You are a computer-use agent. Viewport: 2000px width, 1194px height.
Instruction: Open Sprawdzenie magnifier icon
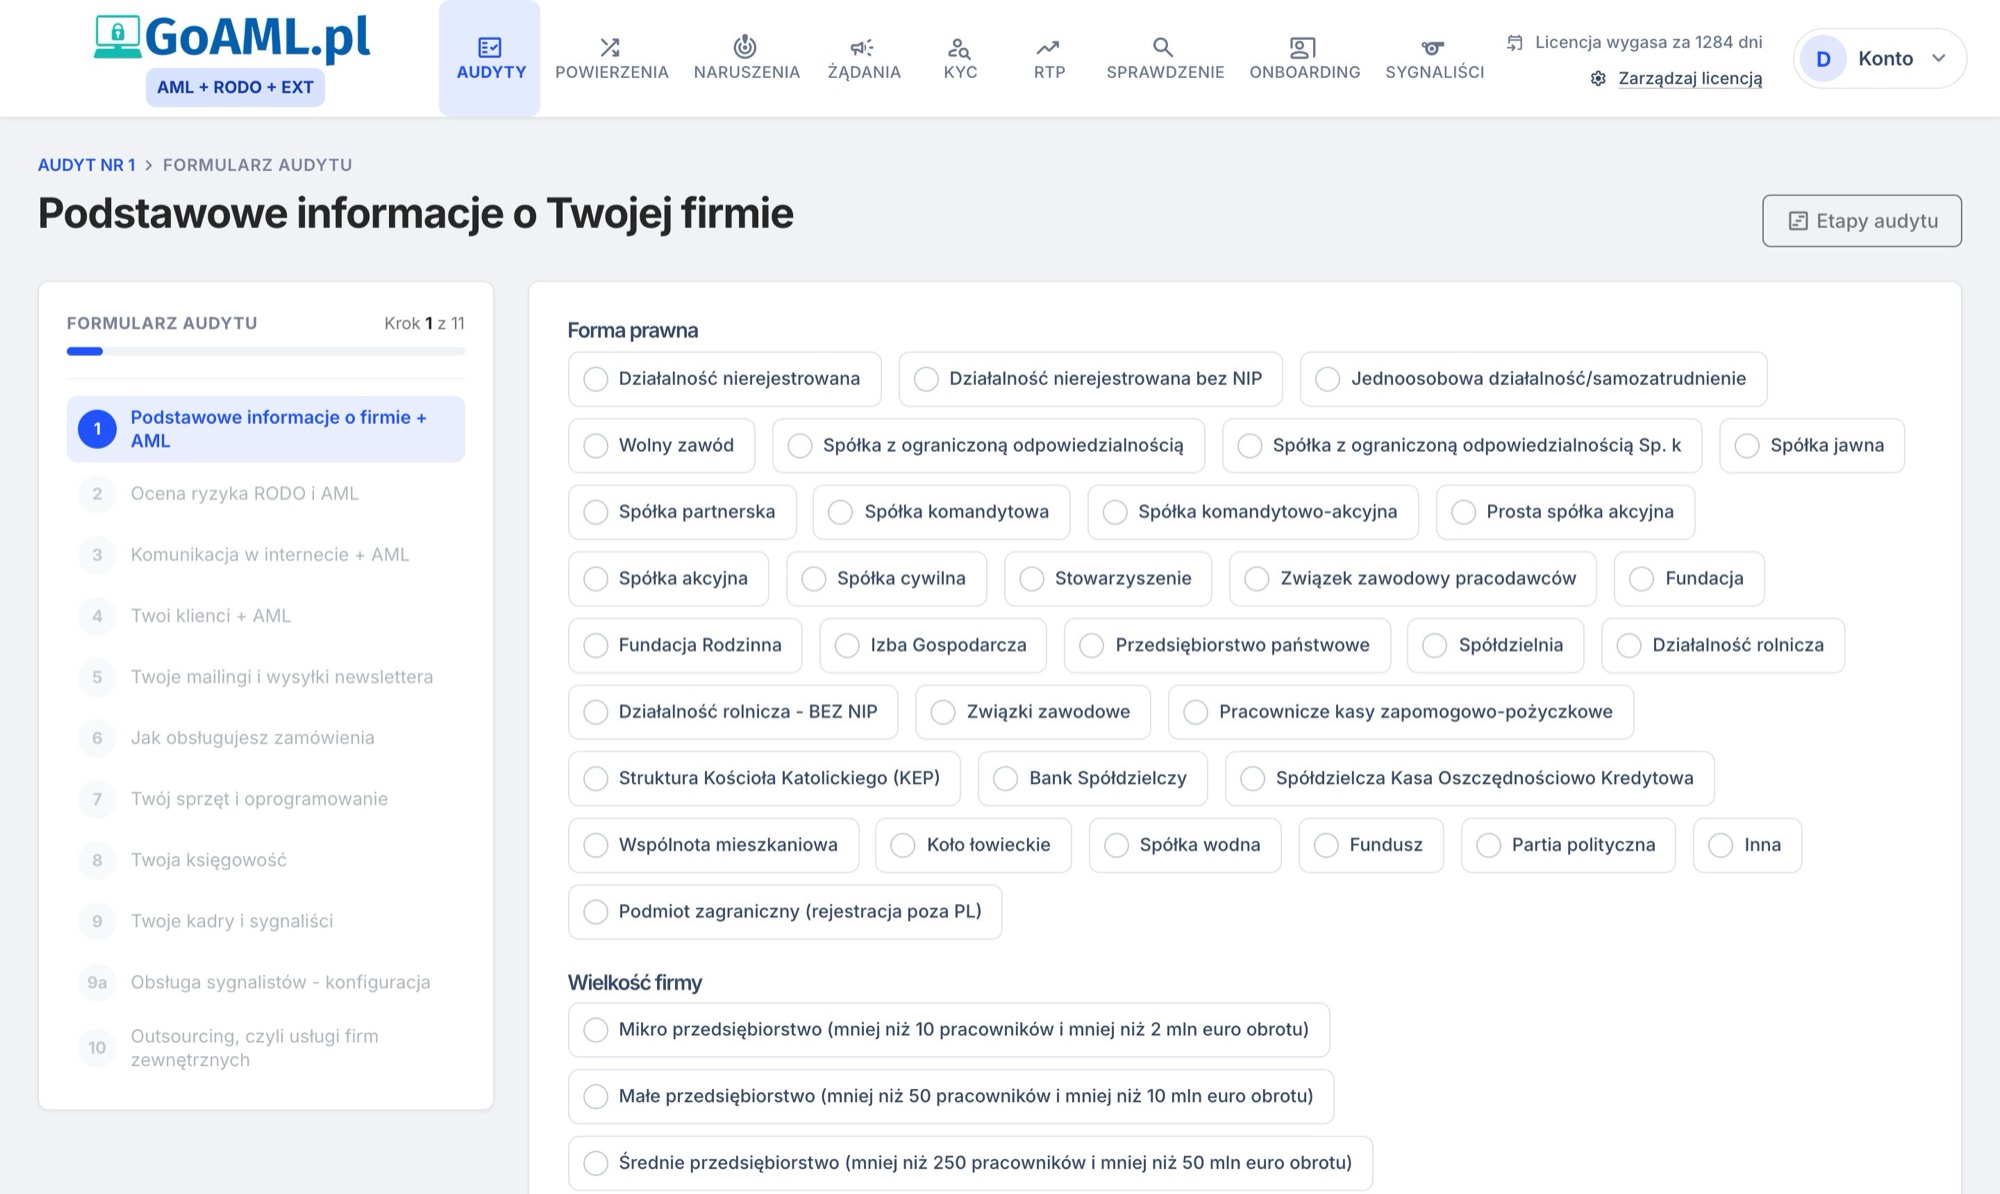coord(1163,47)
